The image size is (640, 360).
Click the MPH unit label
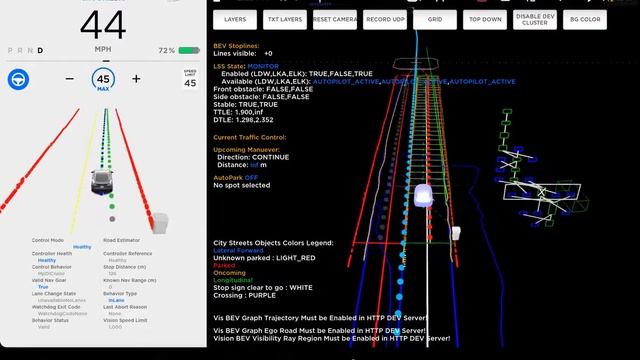103,49
